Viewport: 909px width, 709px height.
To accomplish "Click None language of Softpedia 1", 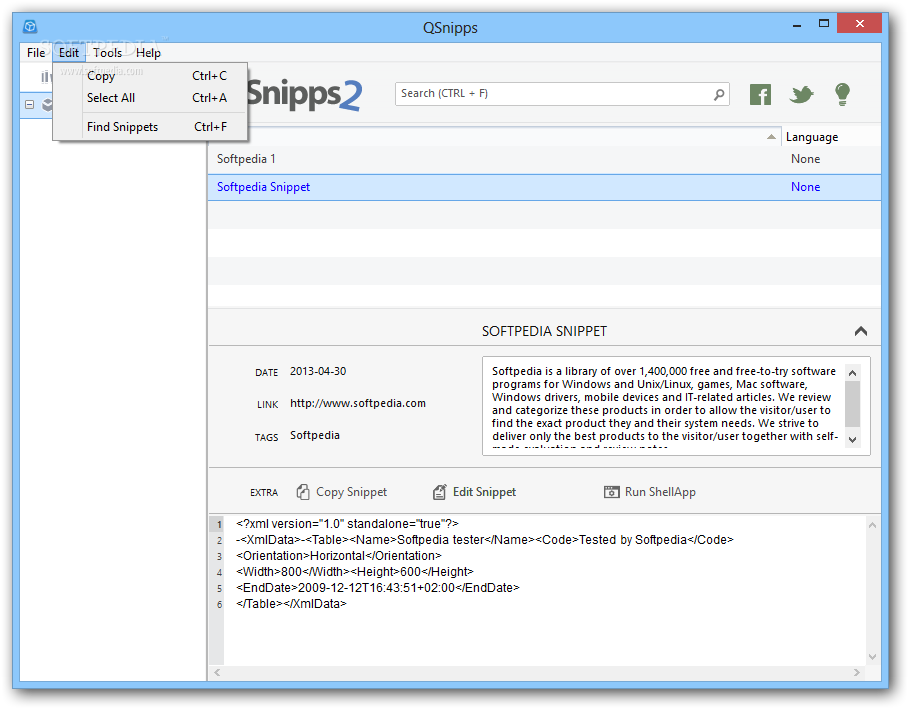I will coord(805,159).
